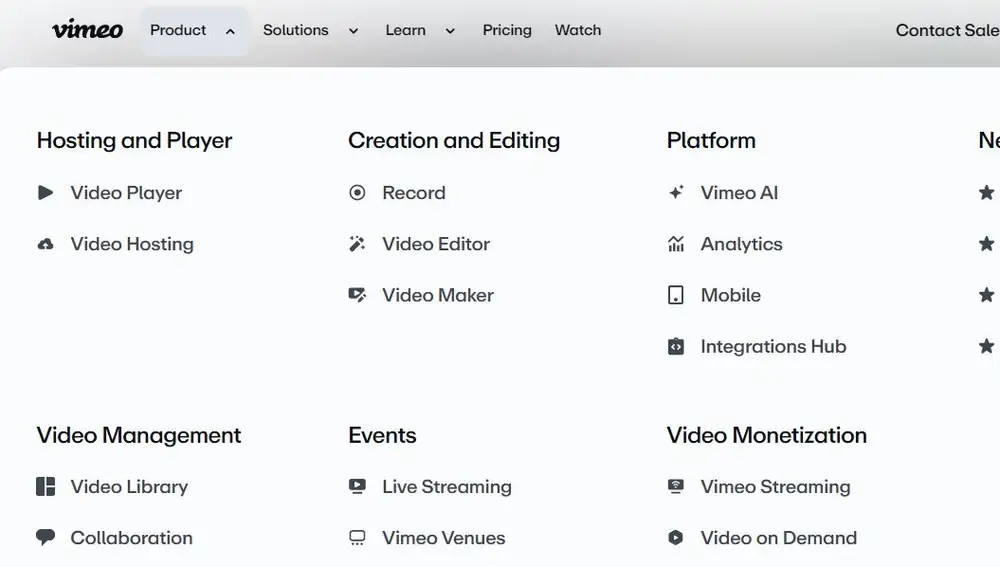This screenshot has height=567, width=1000.
Task: Open the Video Player link
Action: 126,193
